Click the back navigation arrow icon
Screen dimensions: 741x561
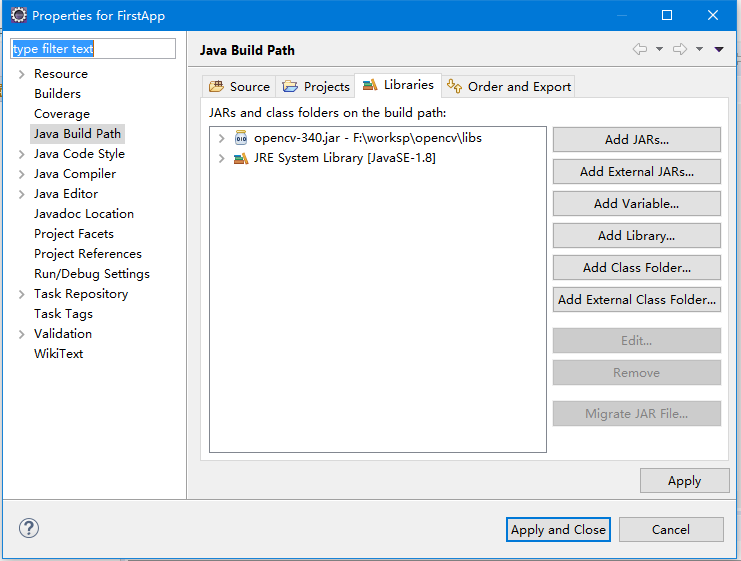coord(640,49)
